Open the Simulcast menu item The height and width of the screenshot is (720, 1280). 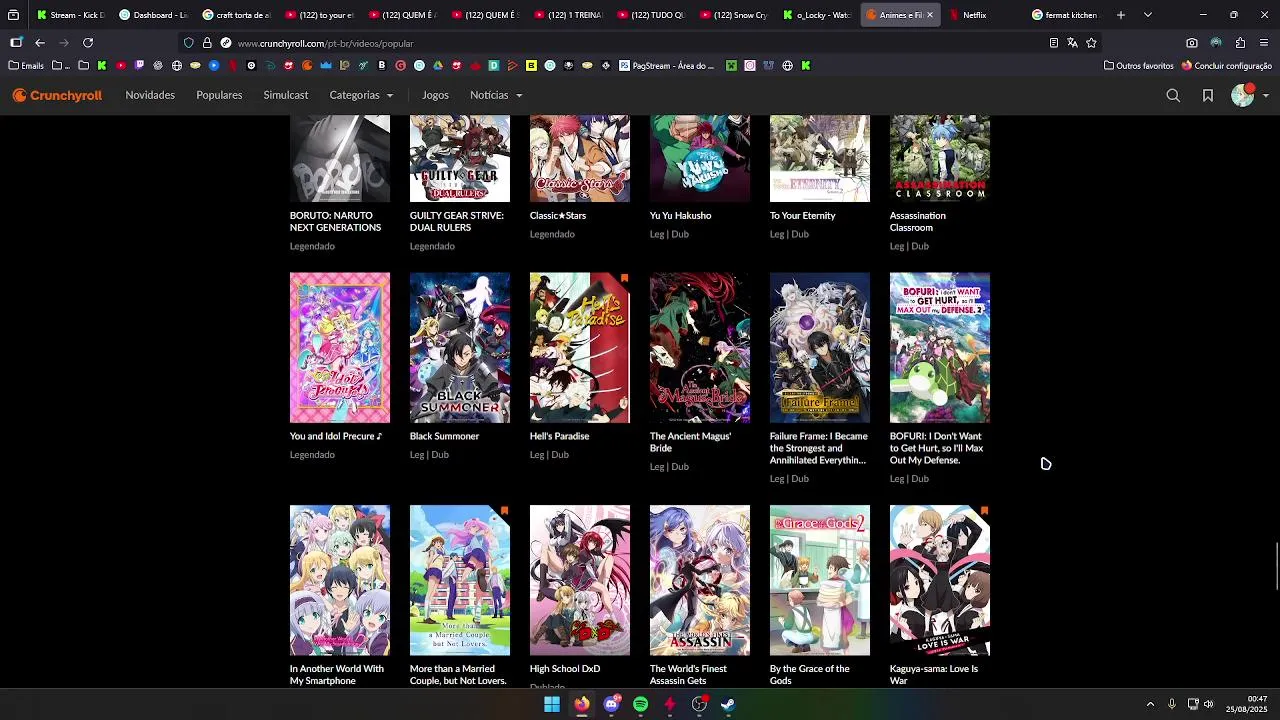click(286, 95)
